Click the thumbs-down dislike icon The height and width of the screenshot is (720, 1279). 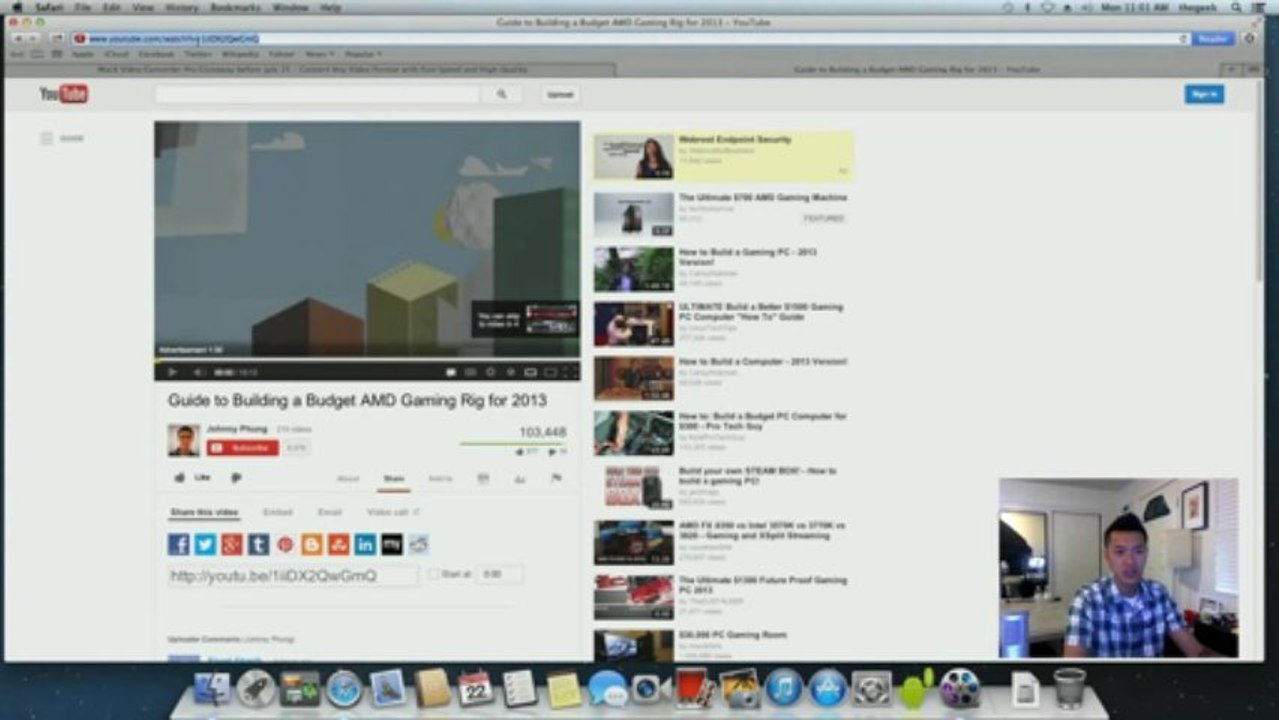[x=236, y=478]
